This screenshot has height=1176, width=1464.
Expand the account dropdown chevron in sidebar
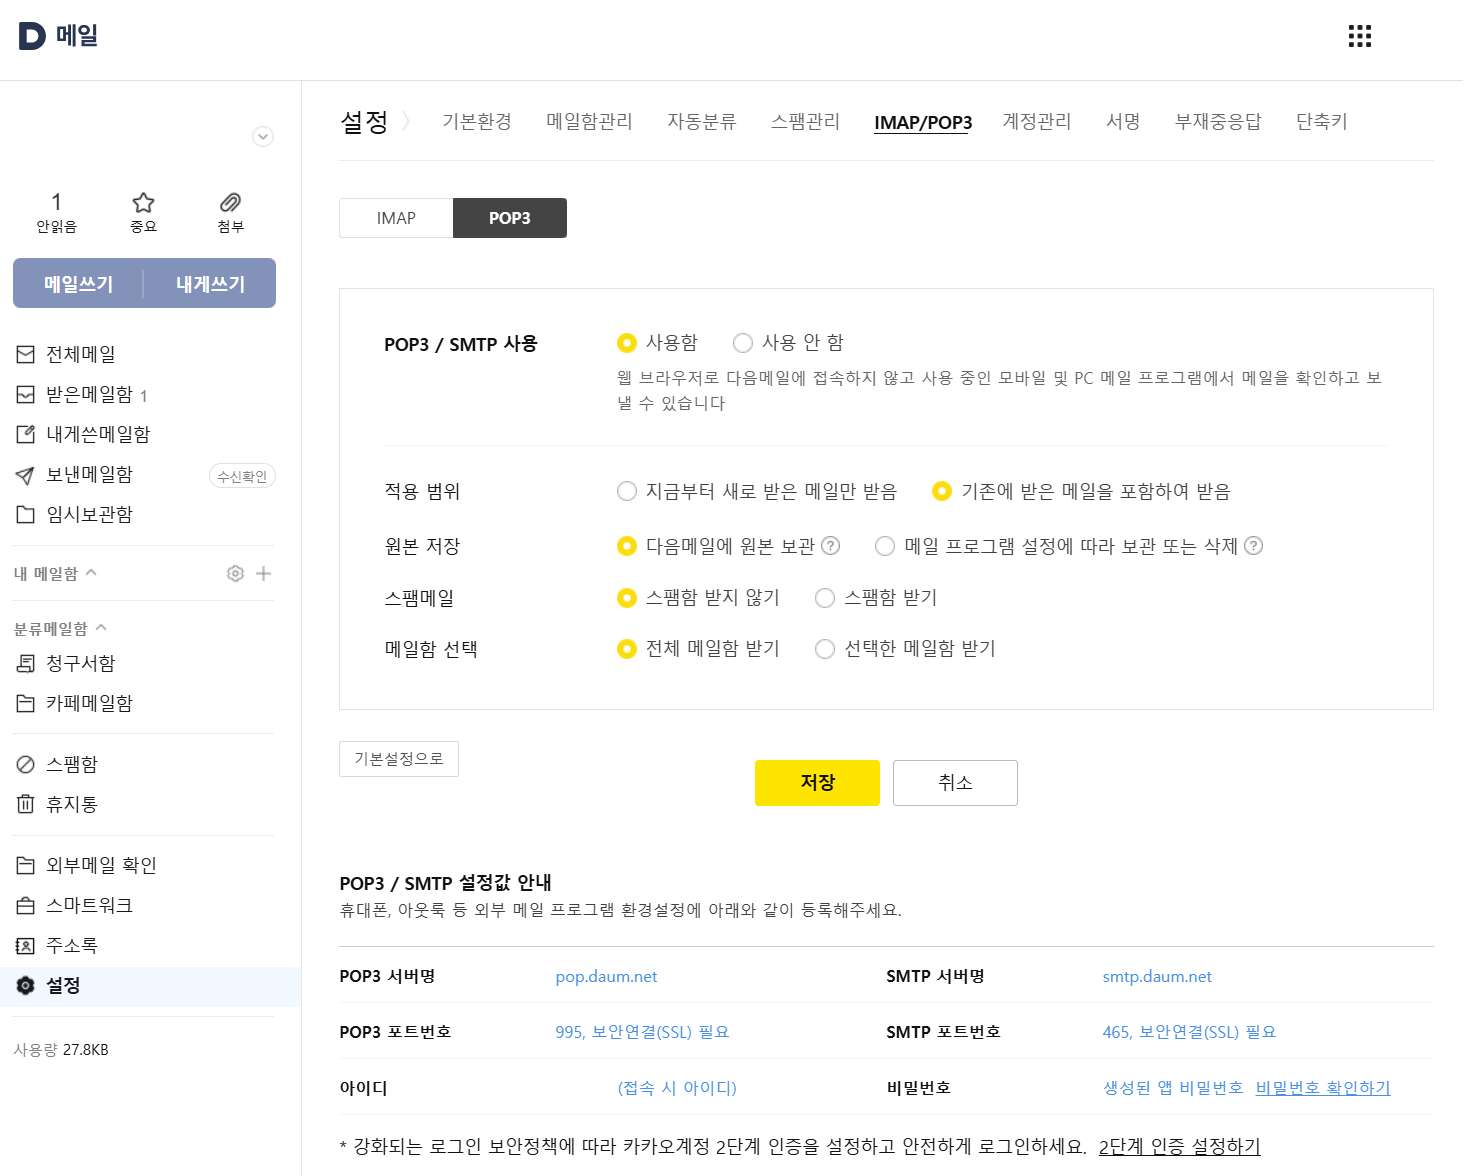263,137
